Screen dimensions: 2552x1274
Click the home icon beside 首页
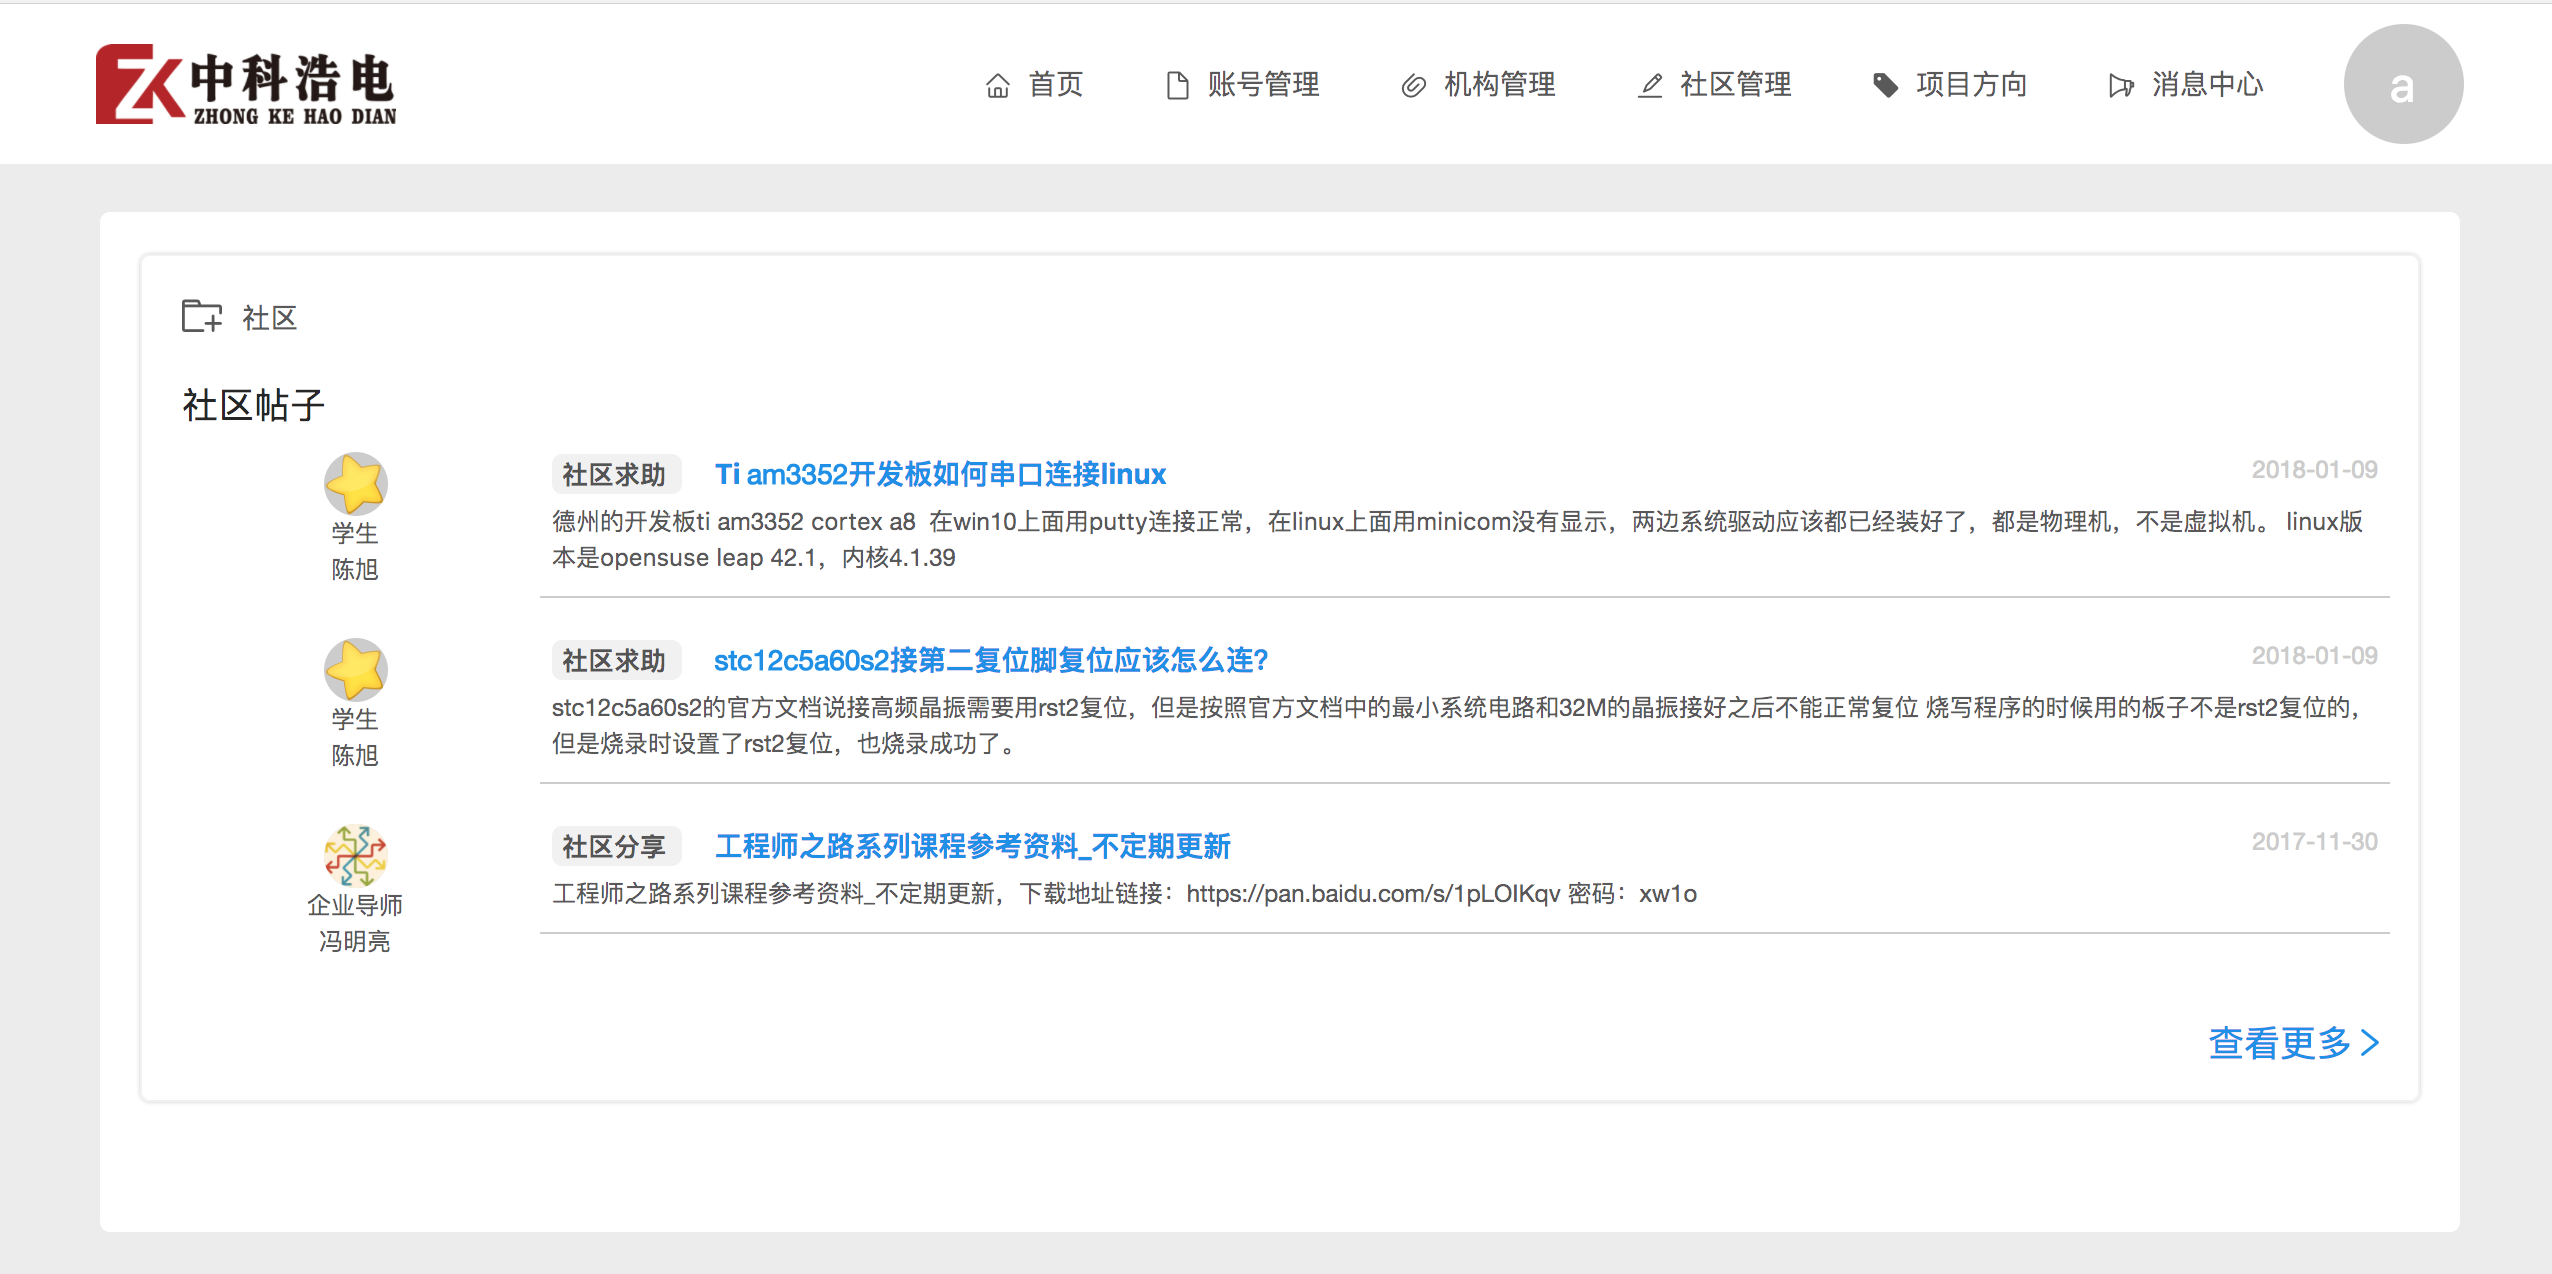point(997,86)
